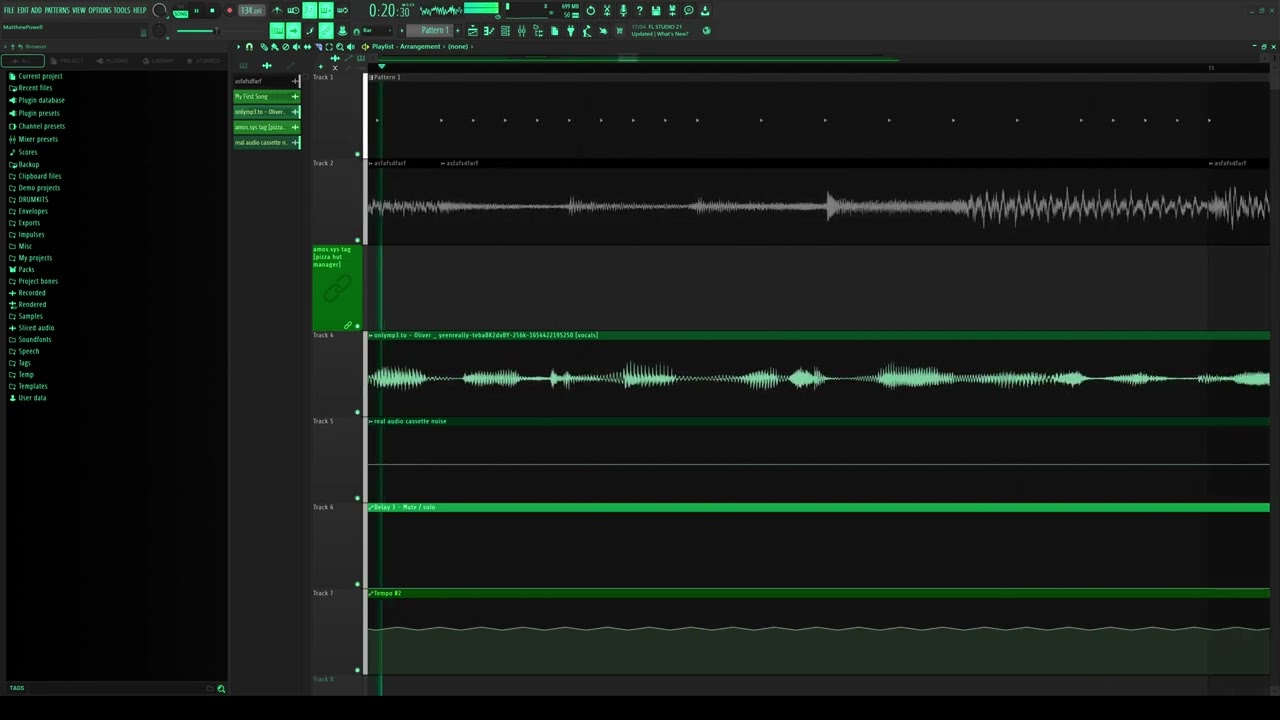Viewport: 1280px width, 720px height.
Task: Select the playlist Mute tool icon
Action: tap(296, 47)
